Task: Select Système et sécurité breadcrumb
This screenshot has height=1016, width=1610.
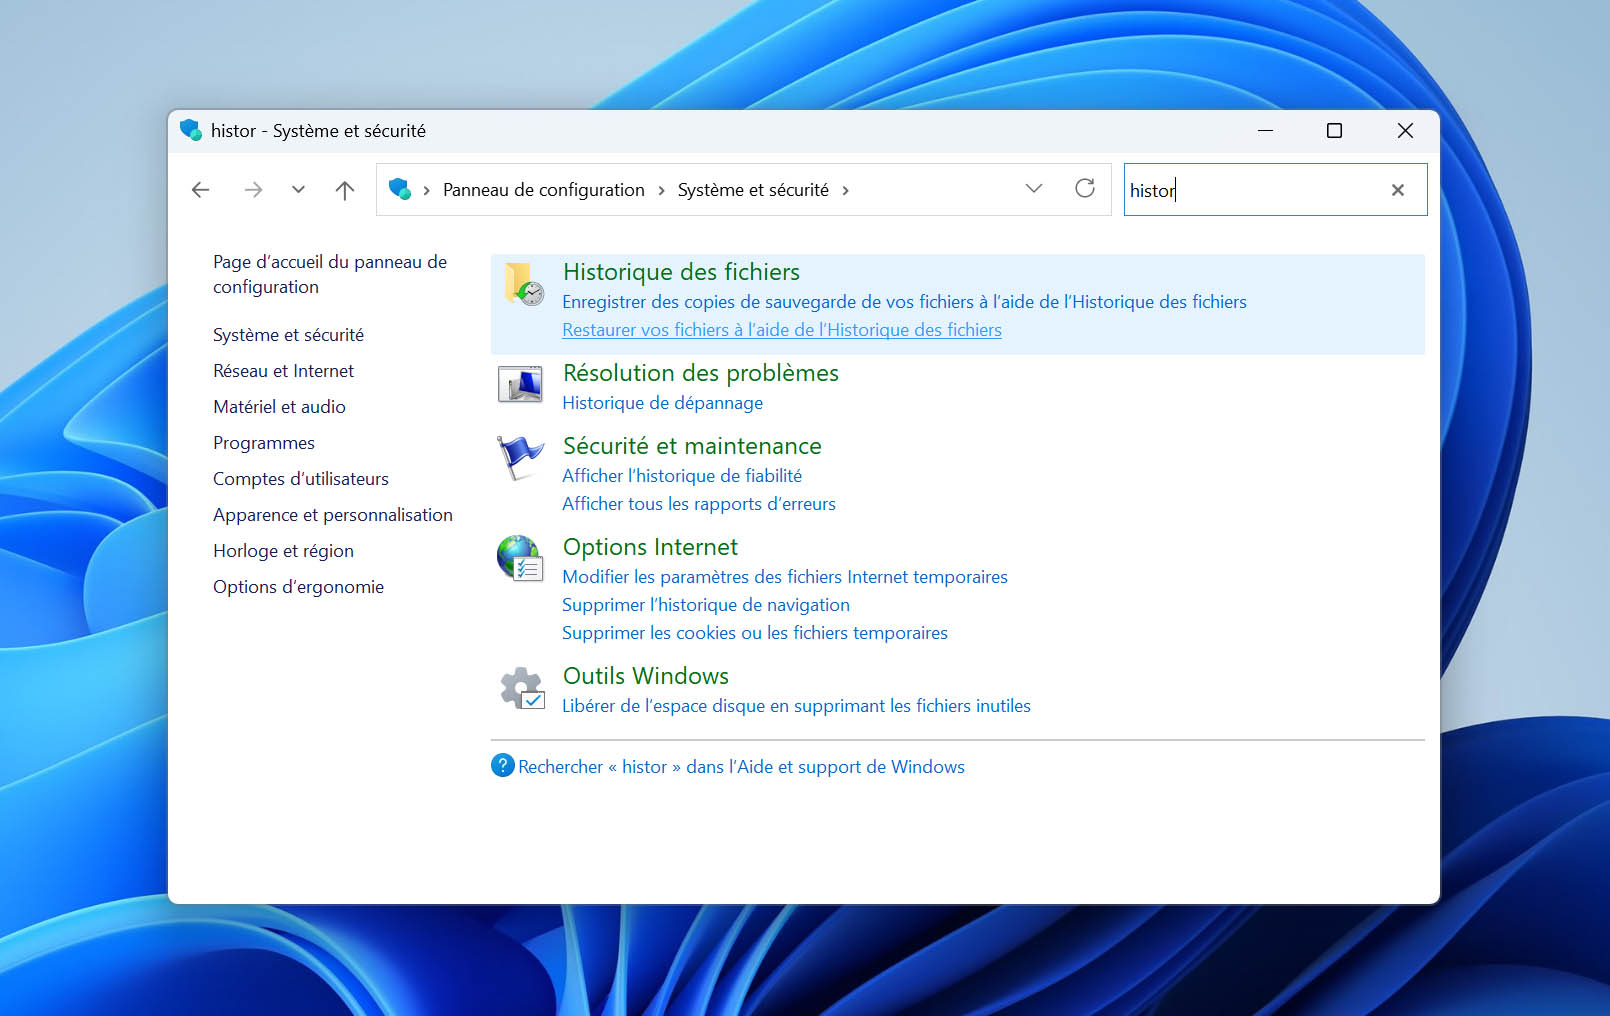Action: (753, 190)
